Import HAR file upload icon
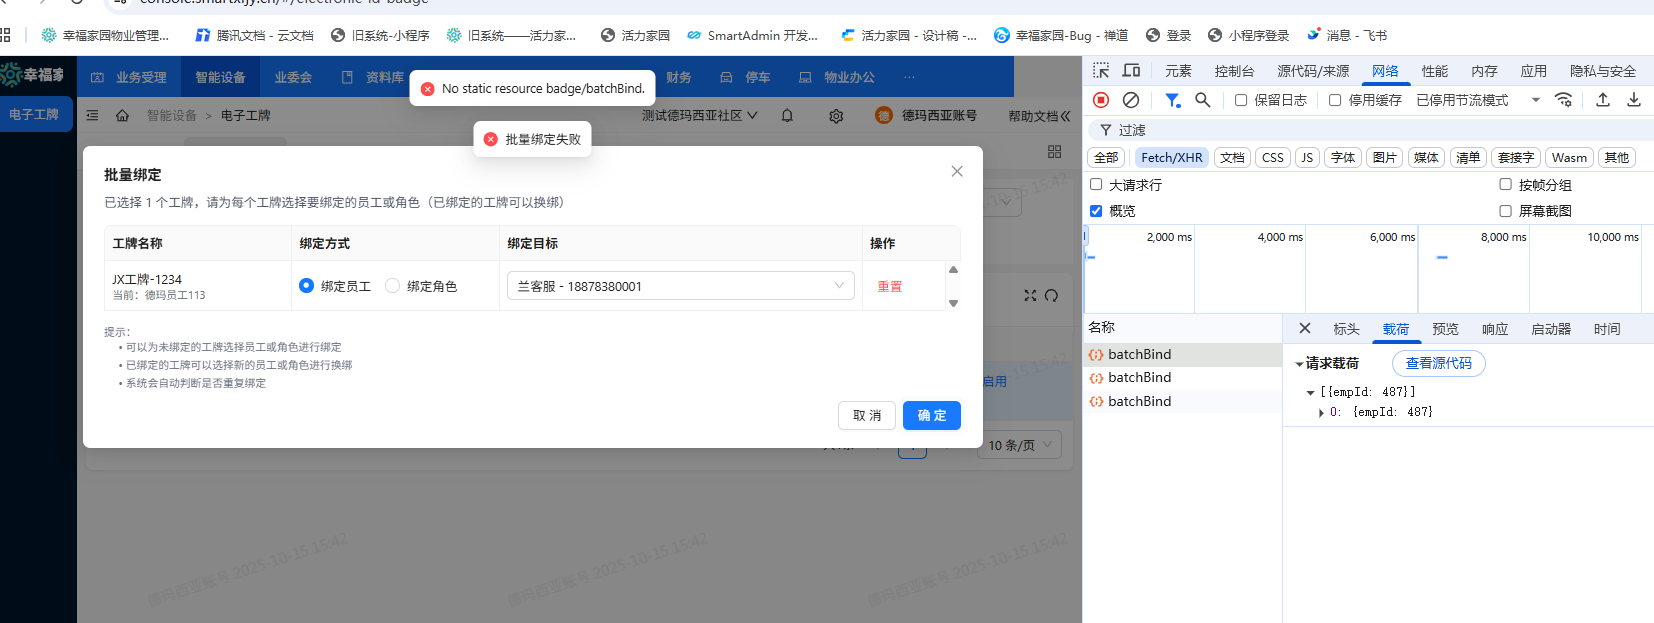The width and height of the screenshot is (1654, 623). 1603,100
